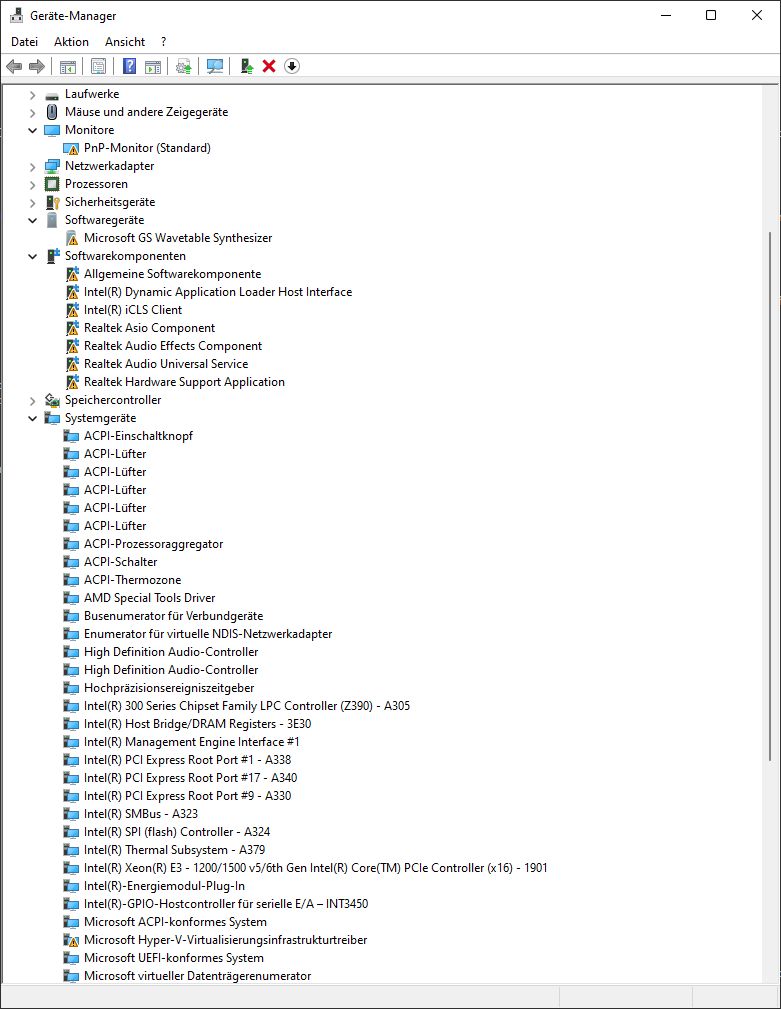Toggle the show/hide console tree toolbar icon
This screenshot has height=1009, width=781.
pyautogui.click(x=68, y=66)
